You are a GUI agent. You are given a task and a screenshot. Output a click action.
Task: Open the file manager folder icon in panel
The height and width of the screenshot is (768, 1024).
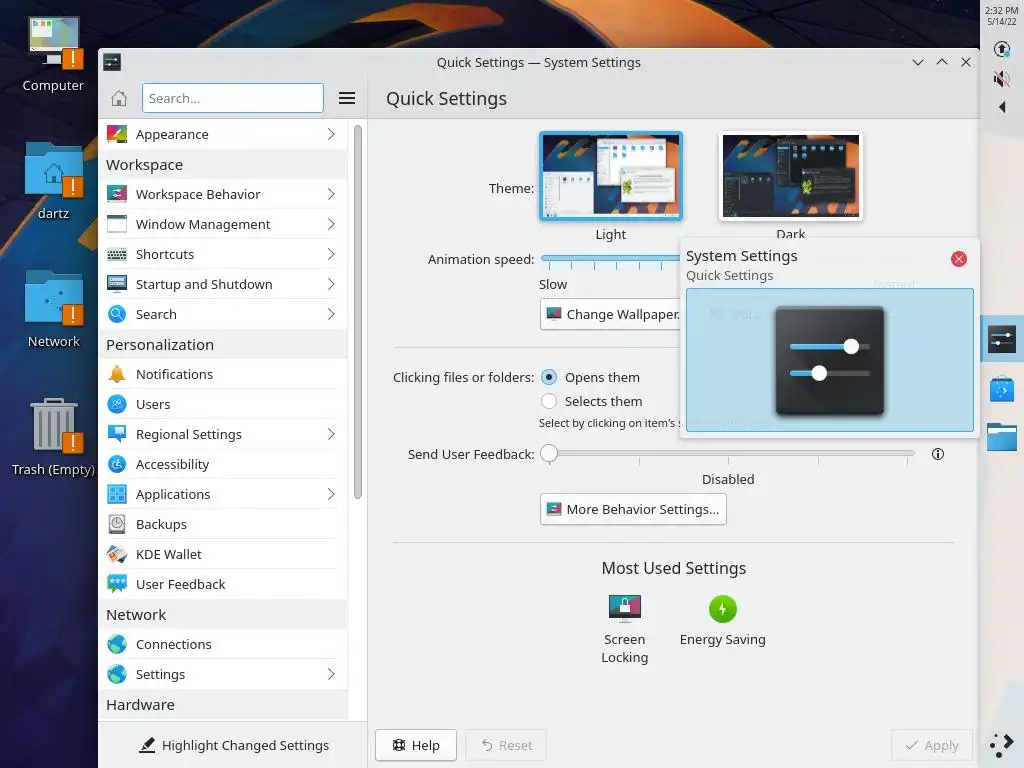1002,437
